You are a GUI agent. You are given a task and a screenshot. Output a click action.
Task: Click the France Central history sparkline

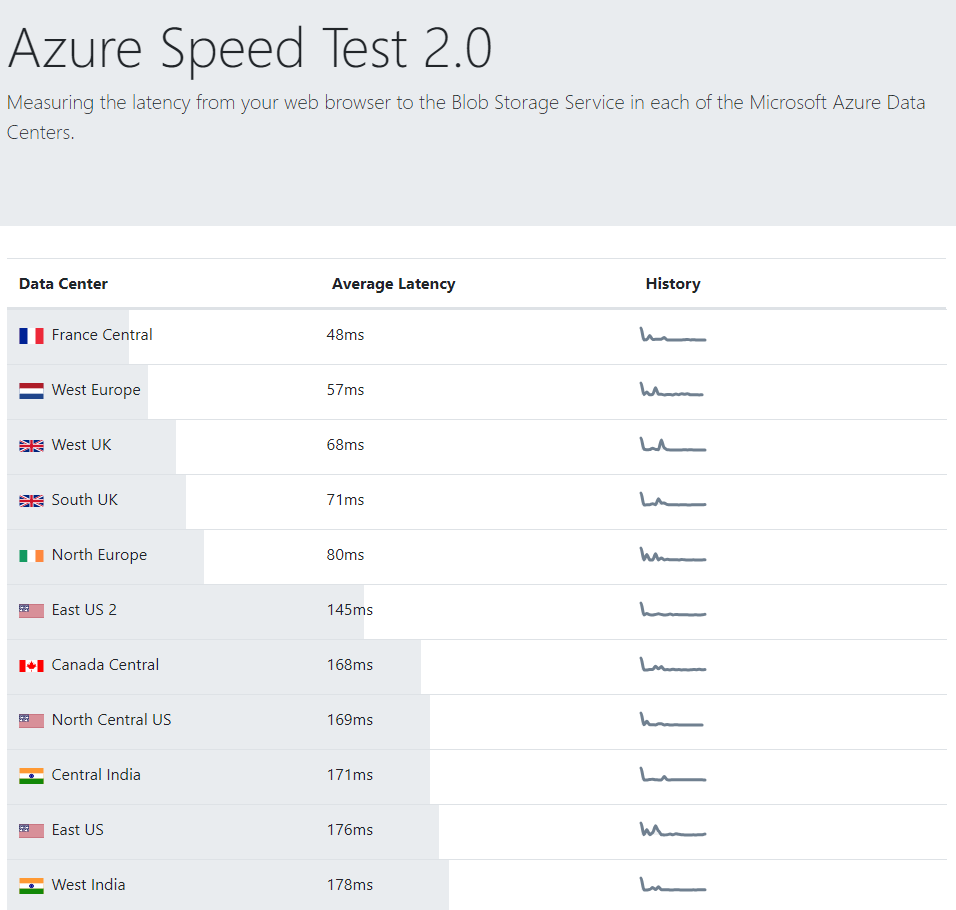click(673, 335)
